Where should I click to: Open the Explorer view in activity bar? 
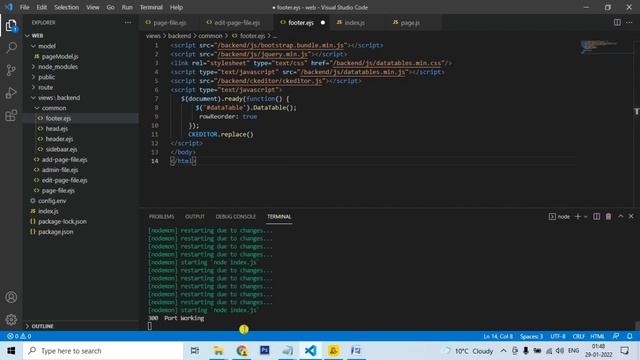11,26
